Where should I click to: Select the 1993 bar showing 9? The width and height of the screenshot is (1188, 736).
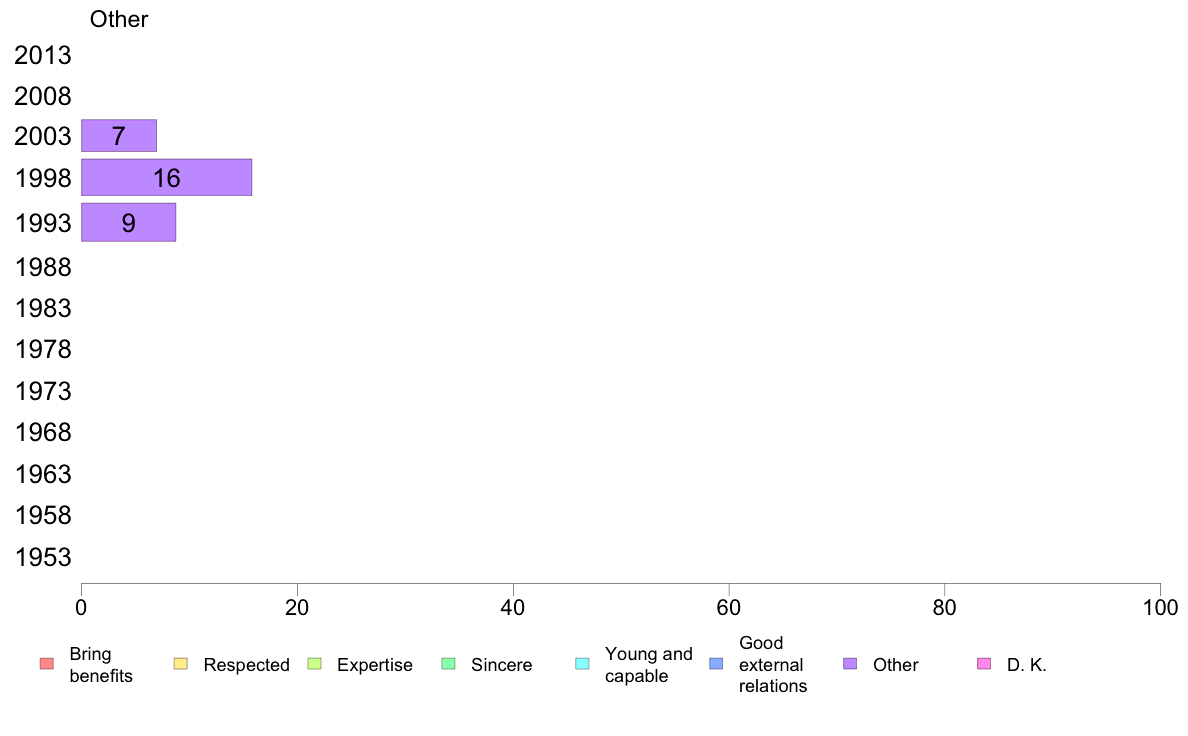coord(128,222)
